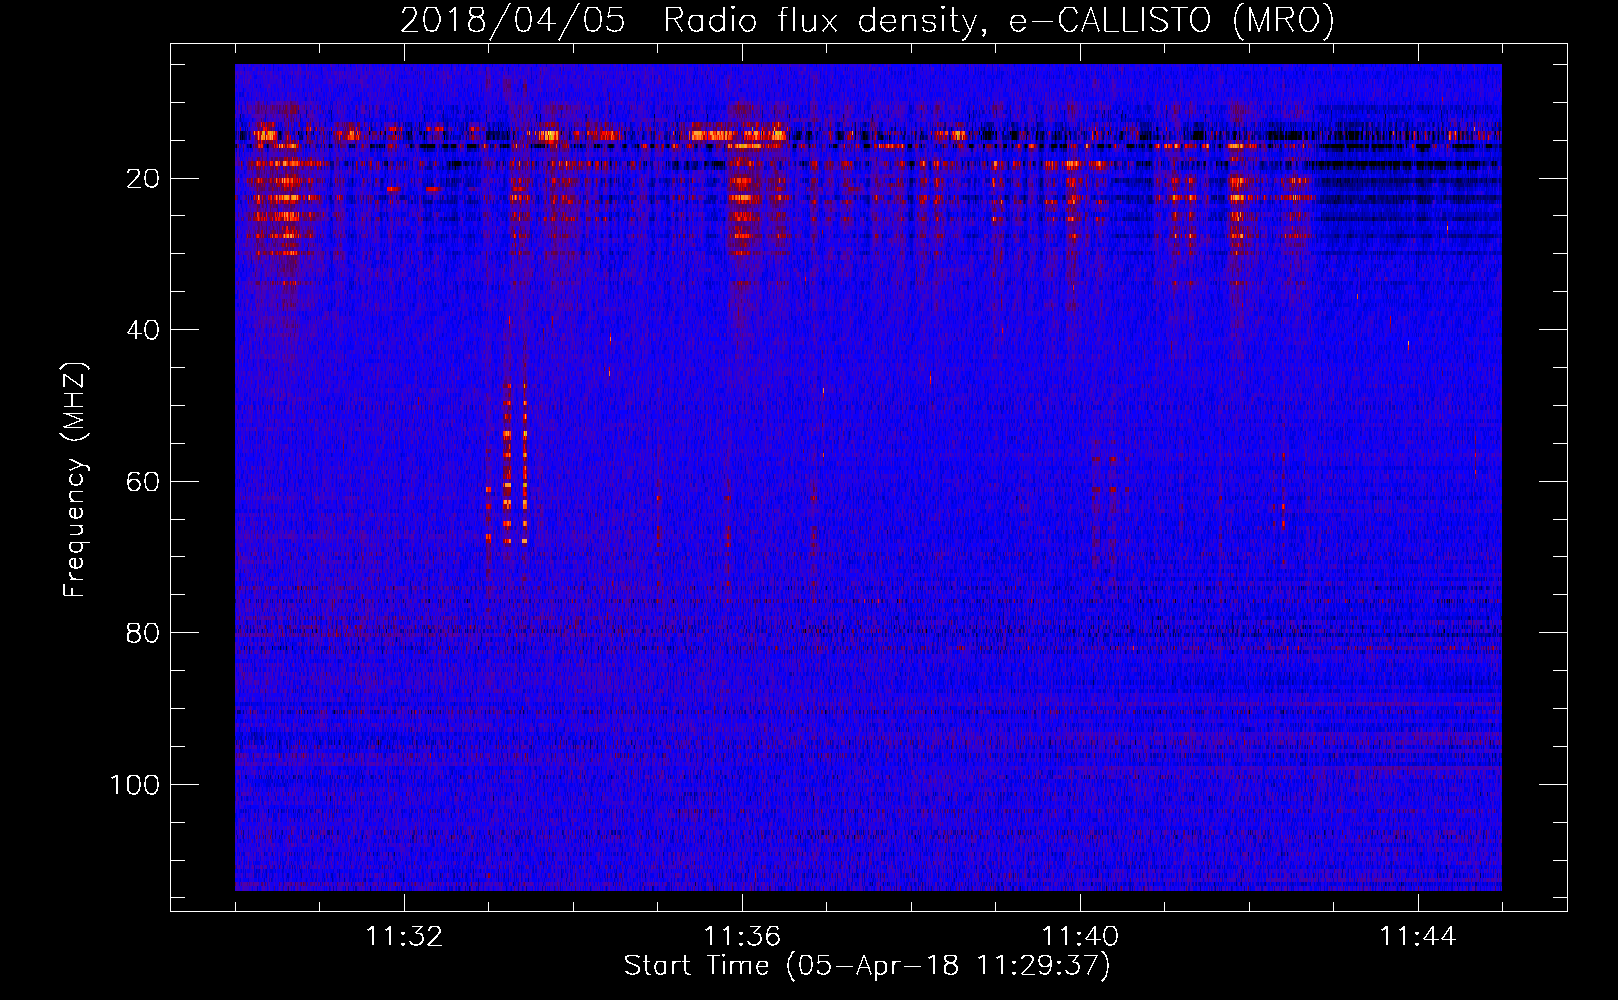Click the y-axis tick label '60'

click(143, 482)
